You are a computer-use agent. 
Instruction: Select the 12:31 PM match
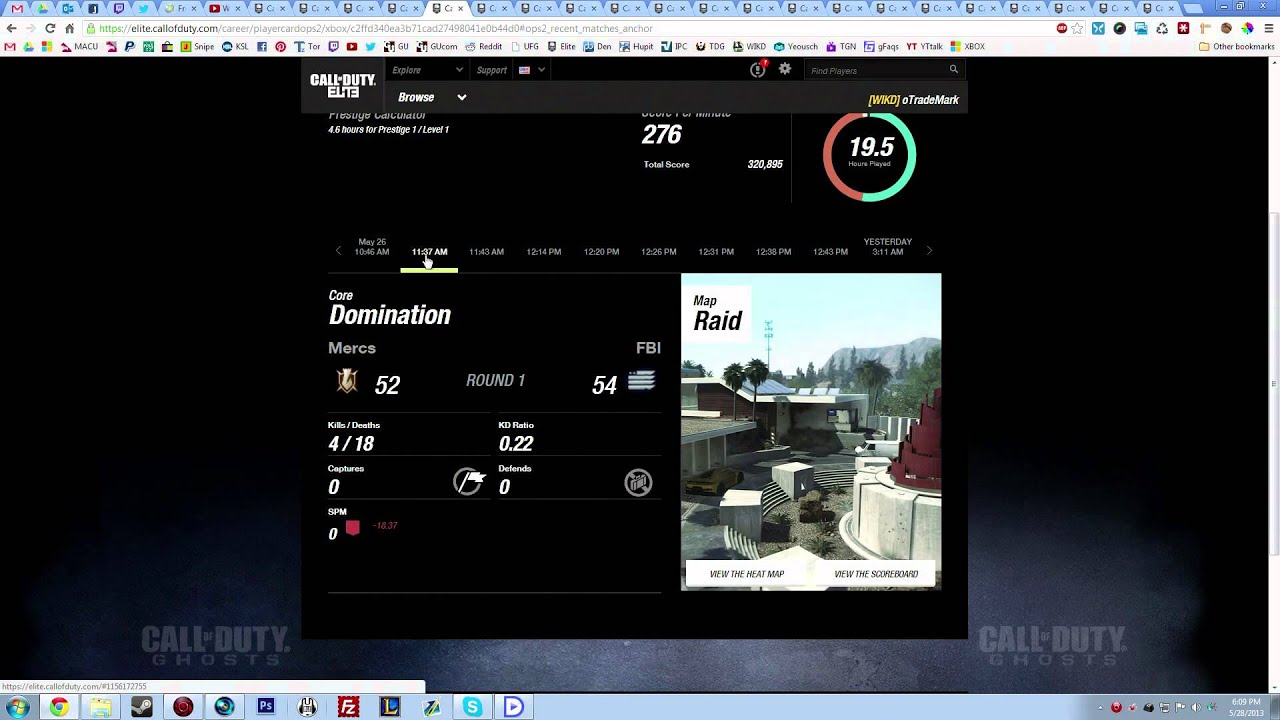(716, 252)
